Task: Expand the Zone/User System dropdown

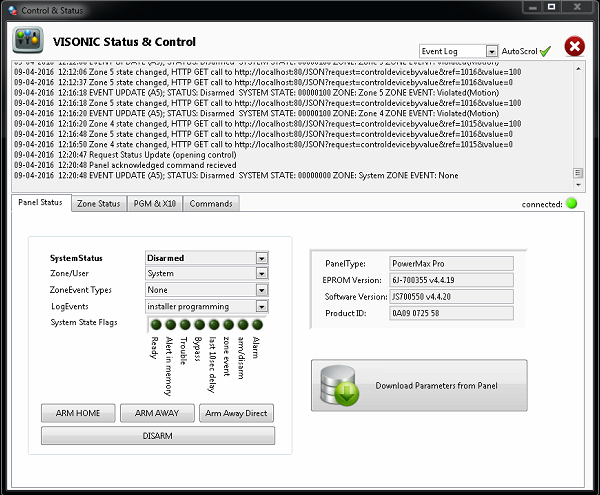Action: (x=261, y=274)
